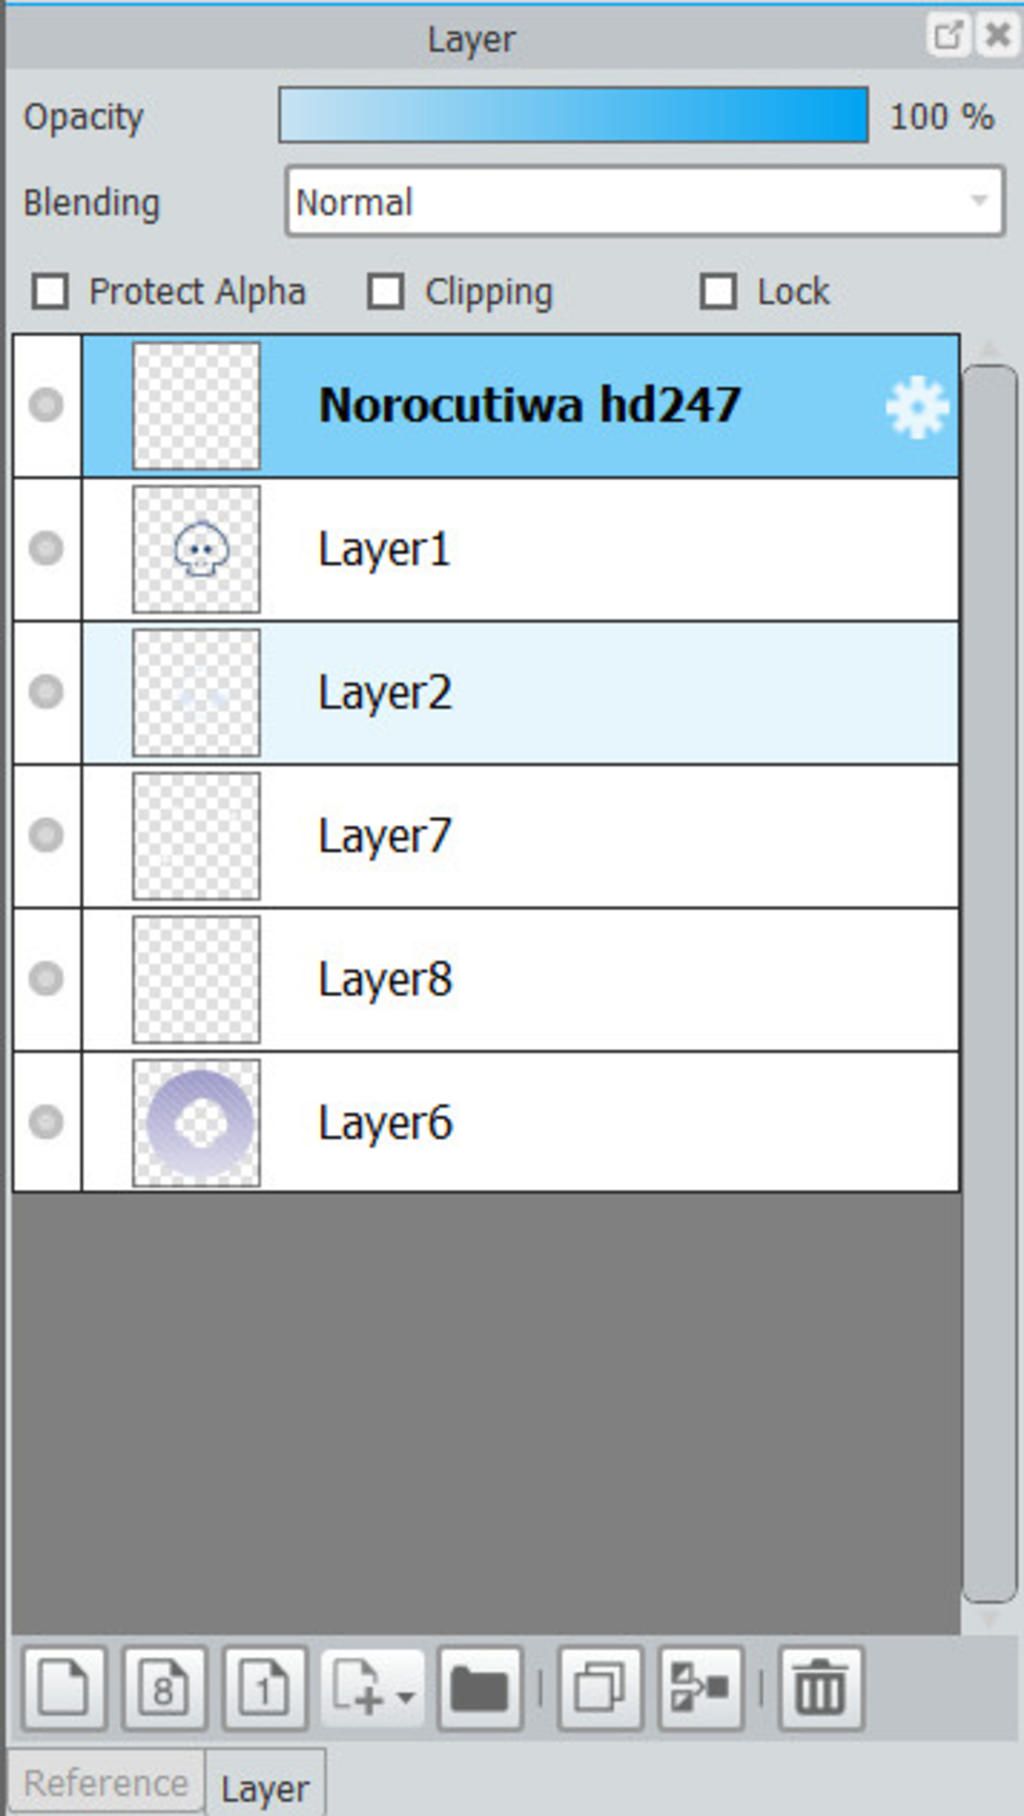The height and width of the screenshot is (1816, 1024).
Task: Hide Layer6 using its visibility dot
Action: click(x=46, y=1121)
